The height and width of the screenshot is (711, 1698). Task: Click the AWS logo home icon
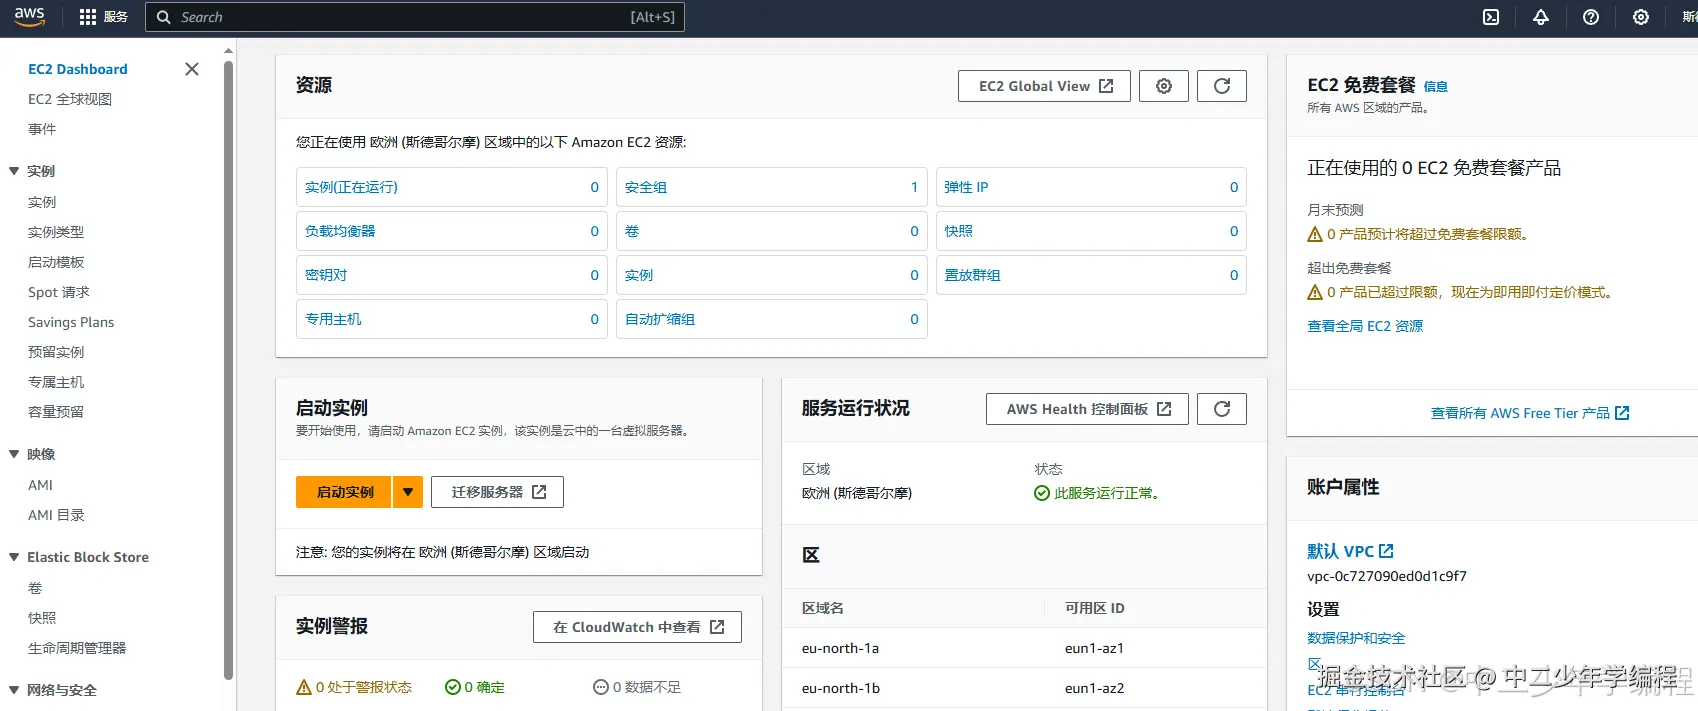click(x=29, y=17)
